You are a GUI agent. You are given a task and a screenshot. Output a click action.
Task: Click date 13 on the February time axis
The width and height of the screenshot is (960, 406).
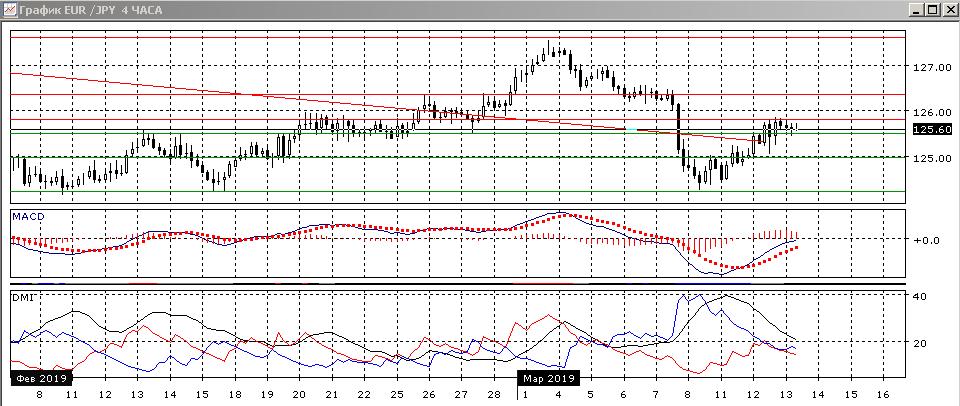[x=137, y=396]
